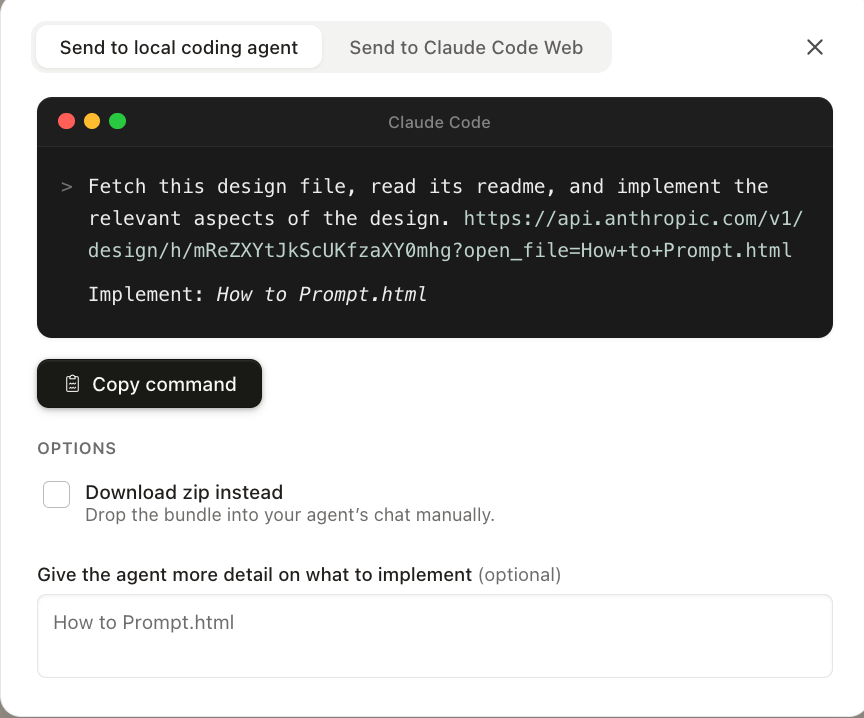Click the green terminal window dot
This screenshot has width=864, height=718.
117,121
